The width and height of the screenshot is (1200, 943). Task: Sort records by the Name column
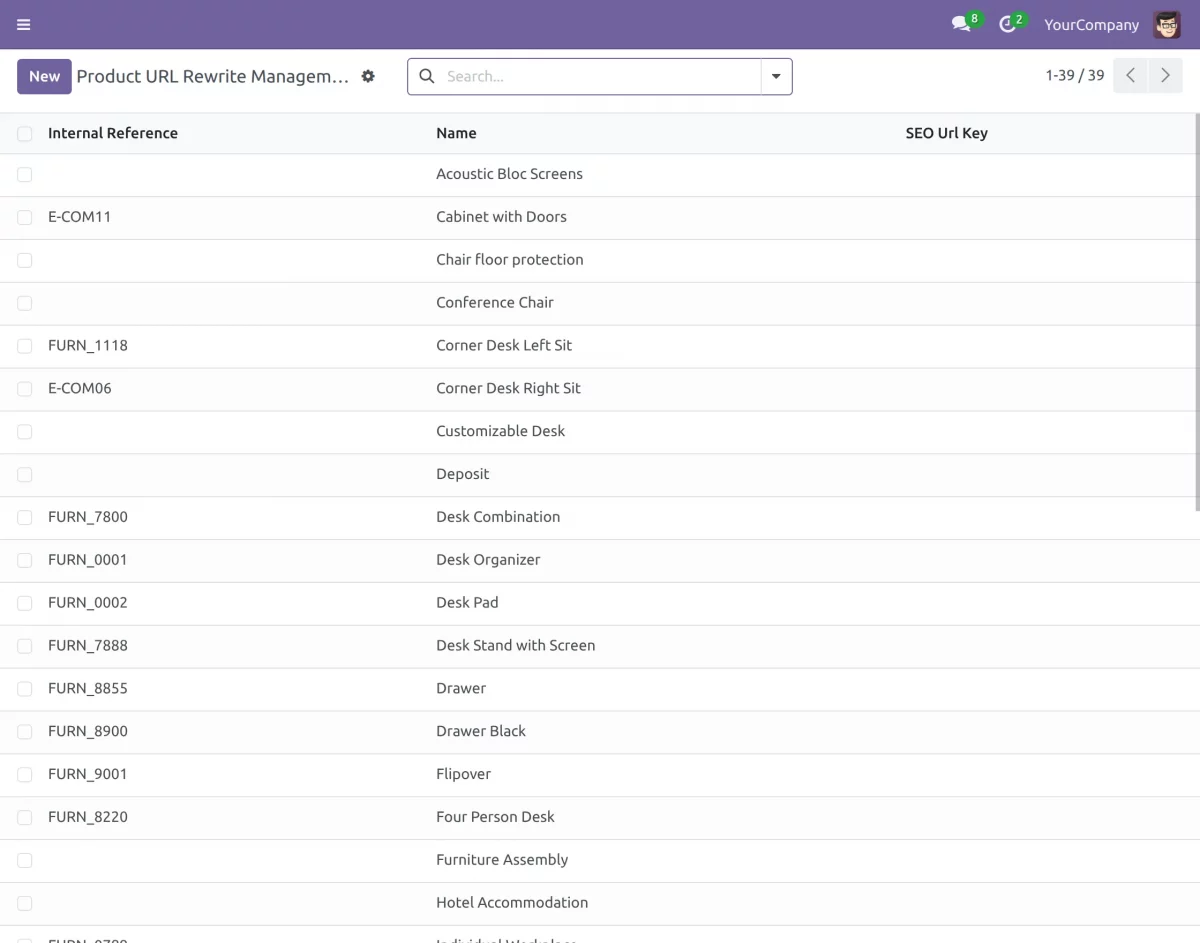tap(456, 132)
